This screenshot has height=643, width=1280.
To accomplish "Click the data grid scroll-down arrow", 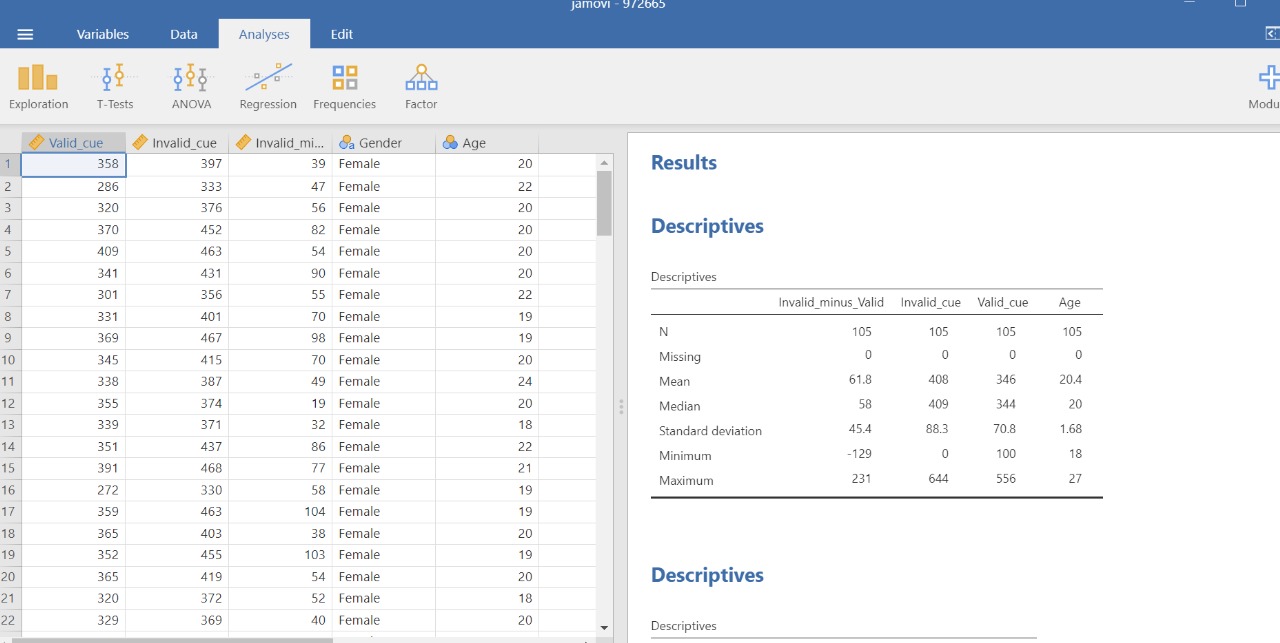I will click(604, 627).
